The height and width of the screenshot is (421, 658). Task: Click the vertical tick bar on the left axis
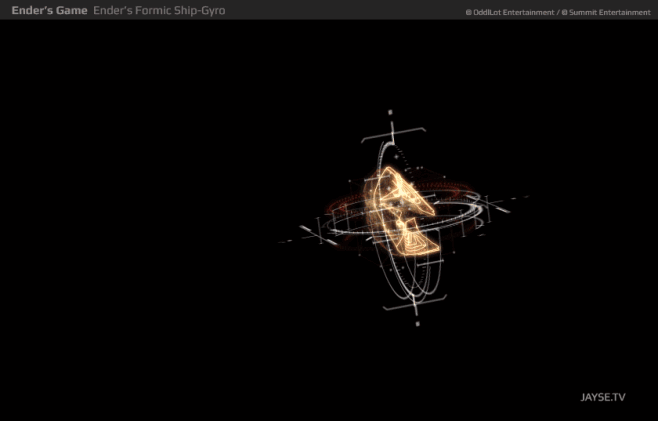click(320, 230)
